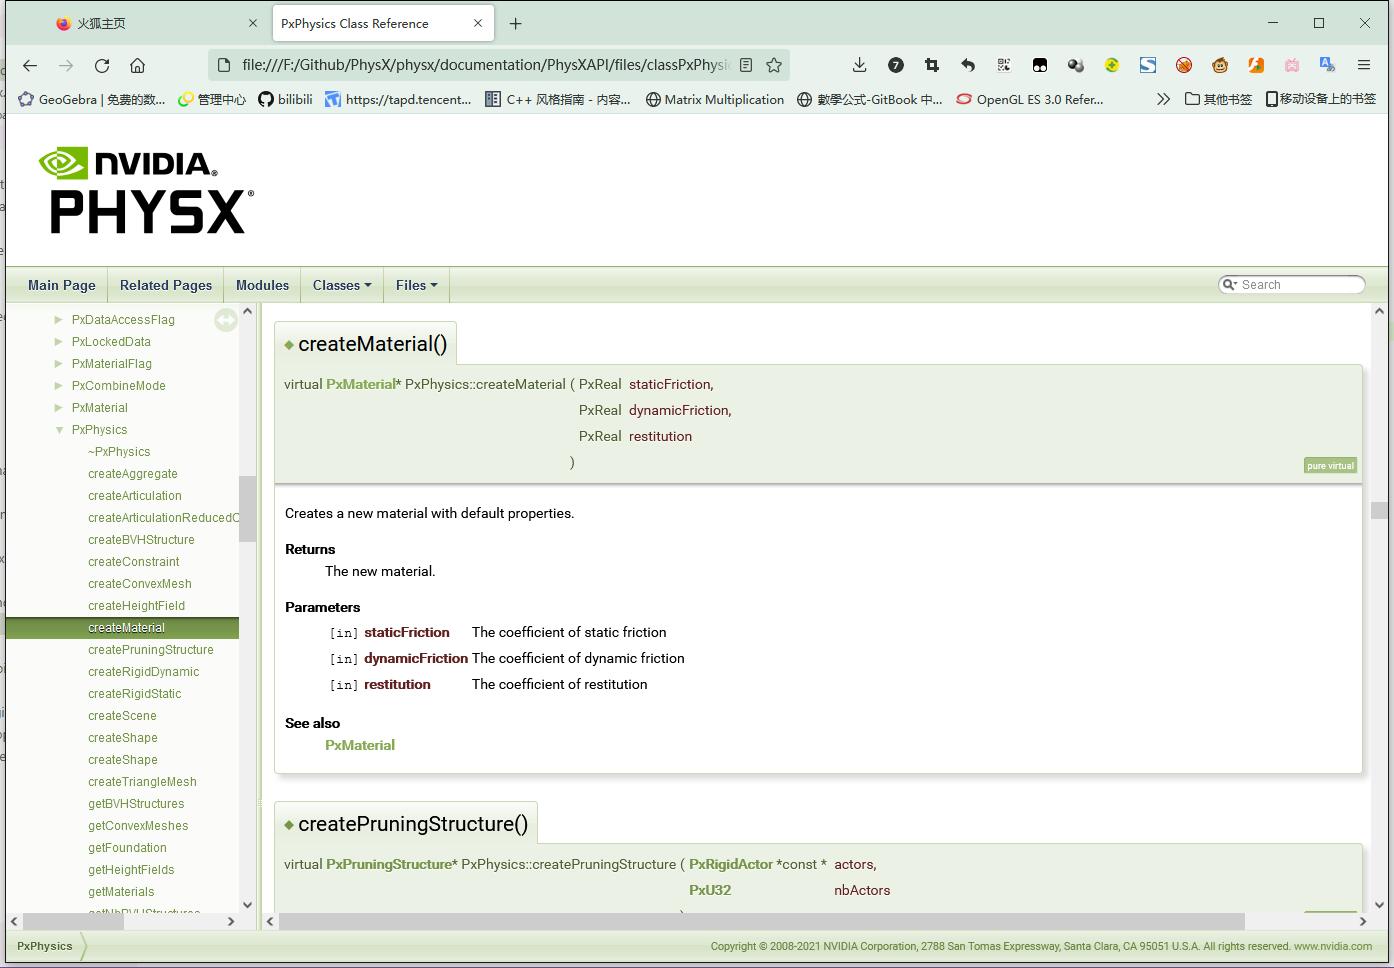Open the QR code generator extension
This screenshot has width=1394, height=968.
tap(1004, 65)
